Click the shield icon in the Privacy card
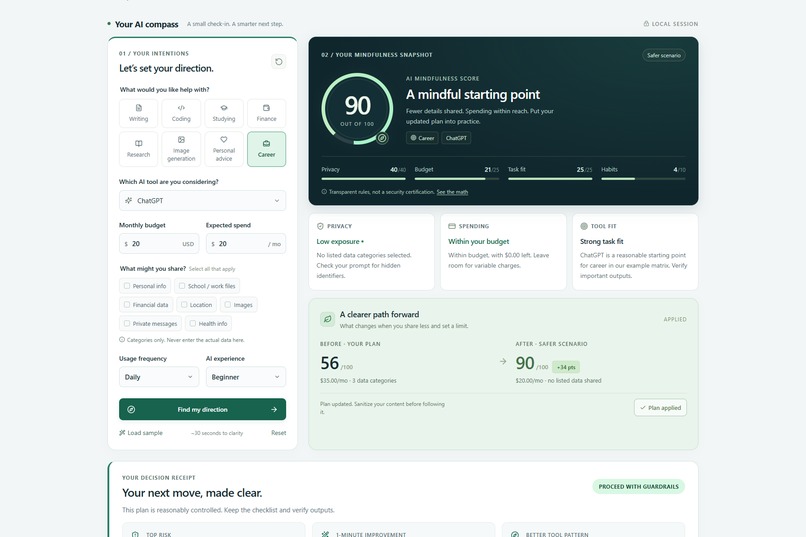 [320, 226]
